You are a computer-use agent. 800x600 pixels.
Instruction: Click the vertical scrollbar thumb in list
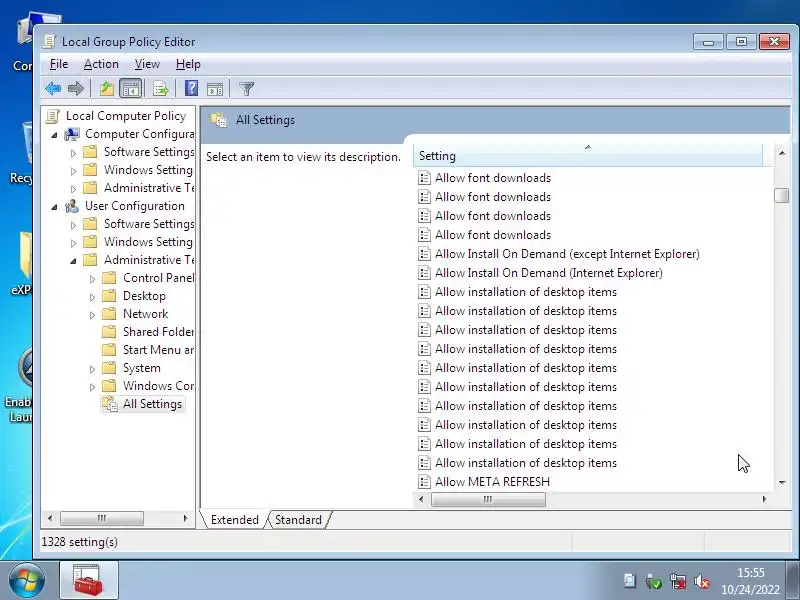(781, 195)
